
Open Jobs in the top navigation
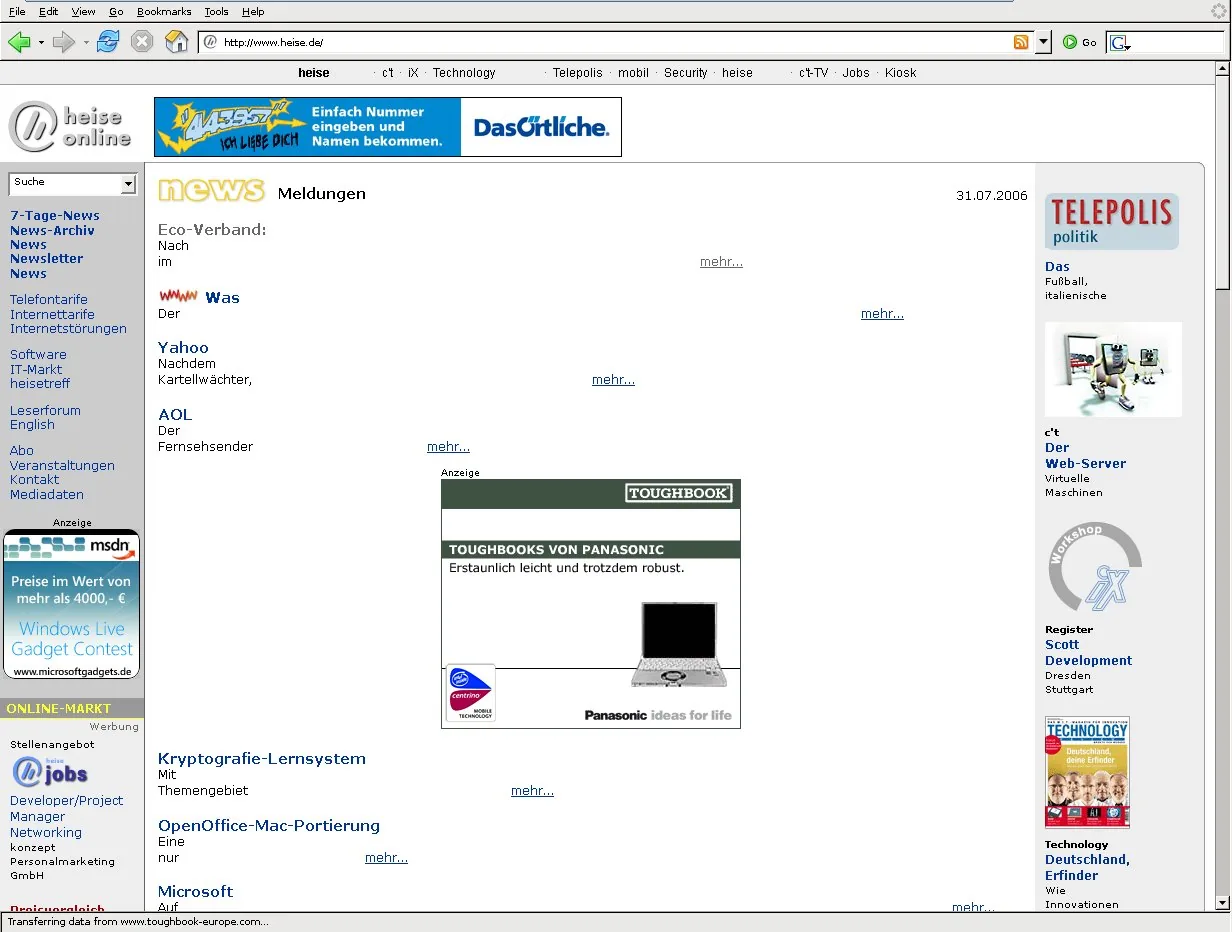(x=856, y=73)
